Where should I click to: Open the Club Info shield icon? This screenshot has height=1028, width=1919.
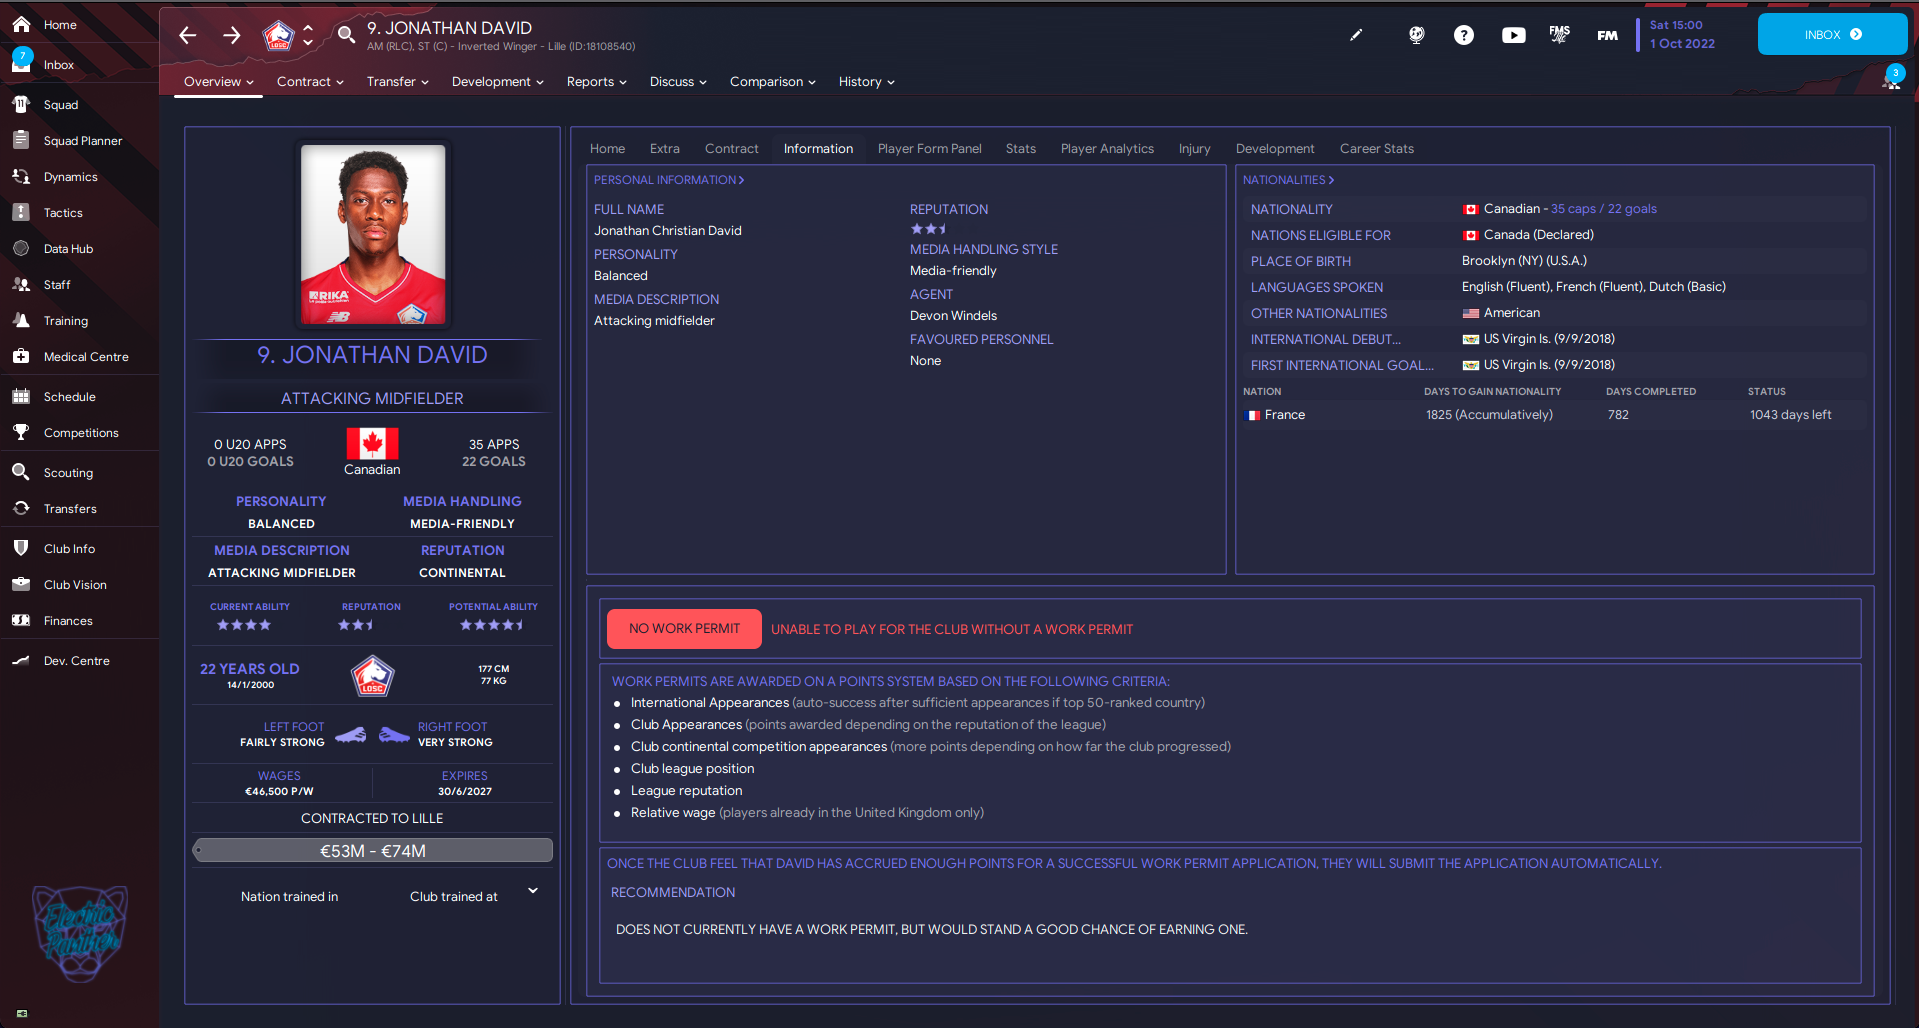tap(21, 548)
